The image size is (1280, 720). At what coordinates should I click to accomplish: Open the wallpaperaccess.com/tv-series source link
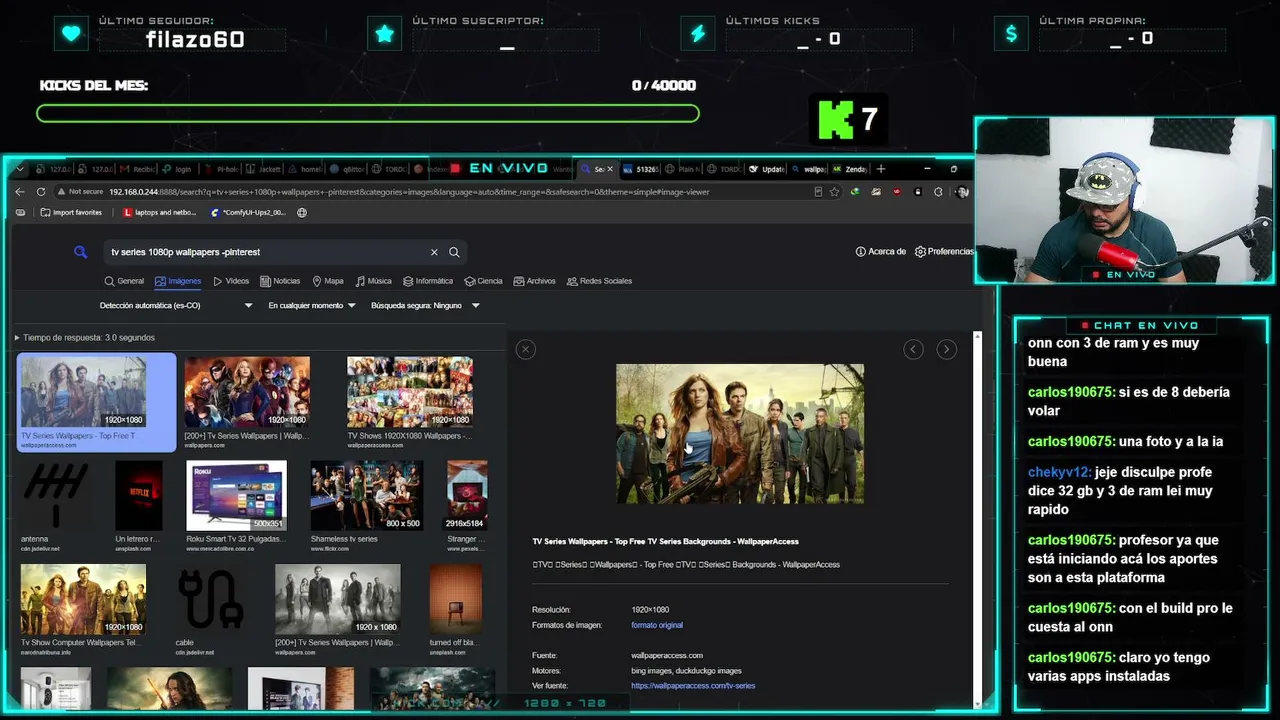(x=693, y=686)
